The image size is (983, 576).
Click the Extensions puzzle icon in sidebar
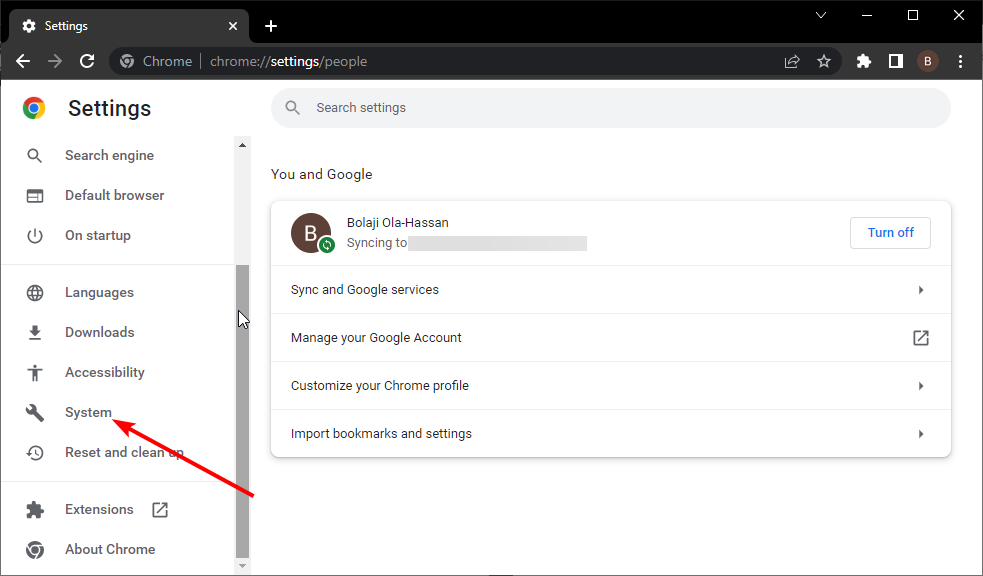click(x=35, y=510)
